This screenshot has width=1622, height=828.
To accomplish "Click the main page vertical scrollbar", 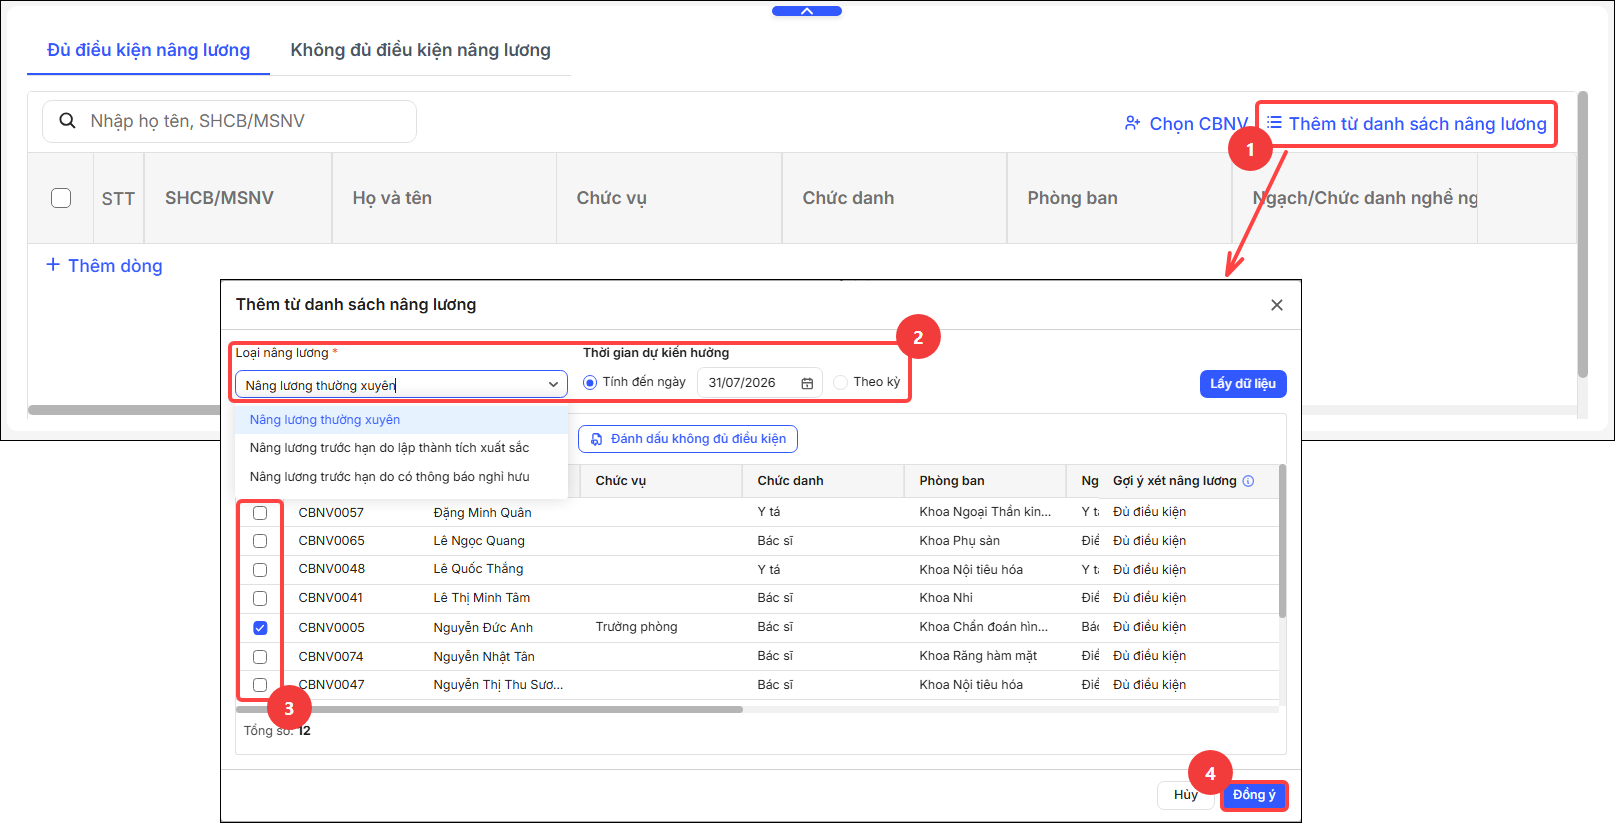I will point(1582,235).
